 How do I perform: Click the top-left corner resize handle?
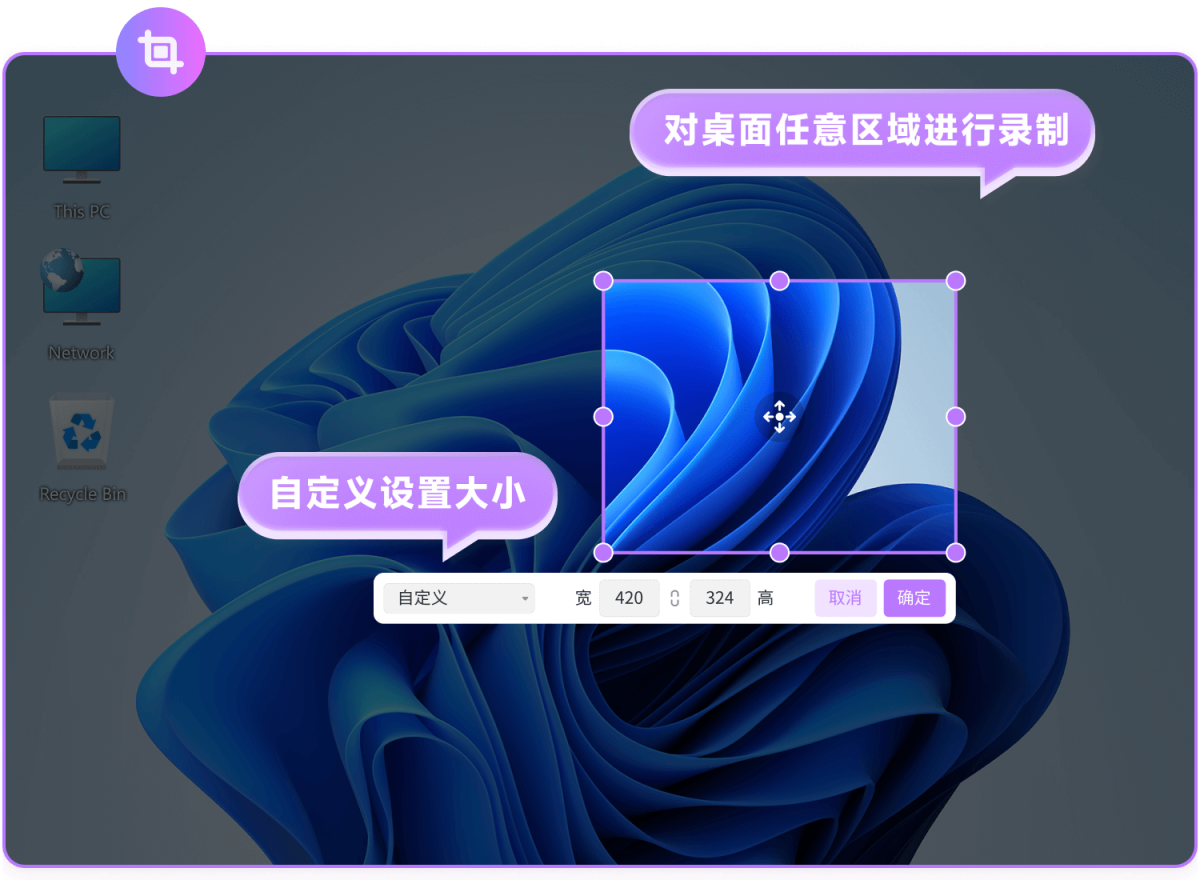[x=603, y=280]
